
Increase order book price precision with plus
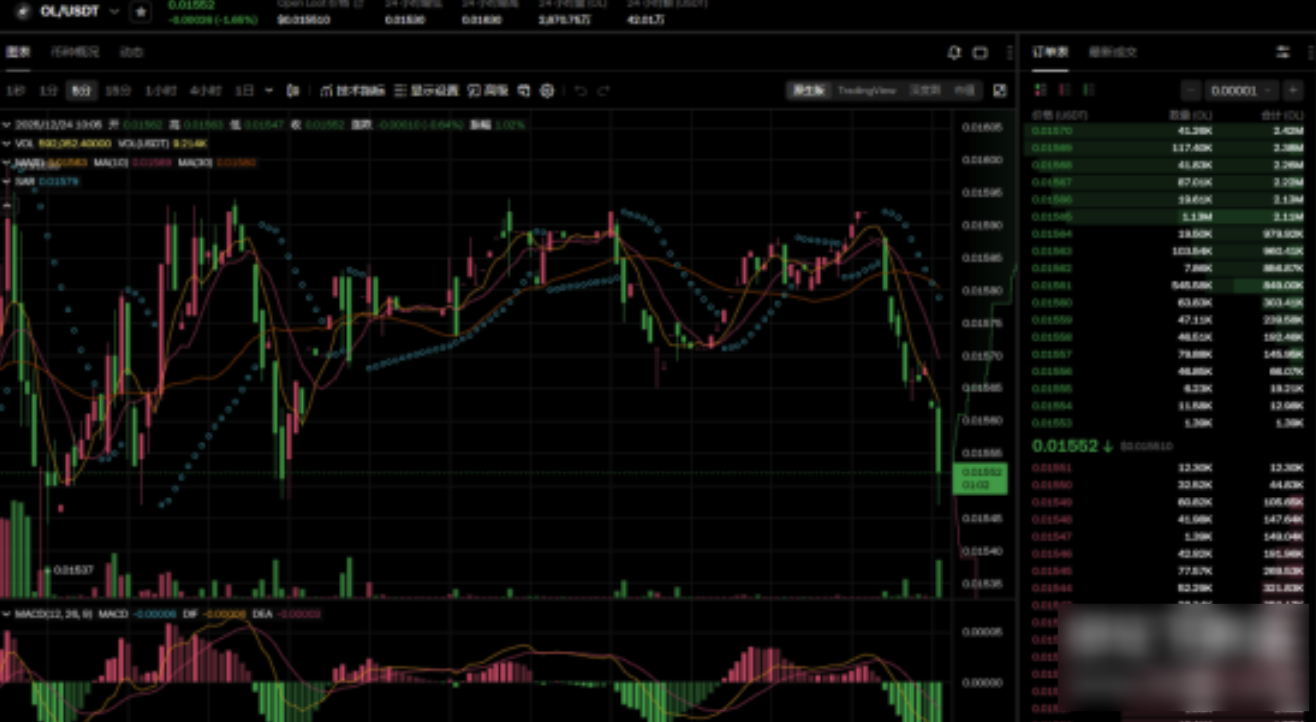coord(1293,90)
